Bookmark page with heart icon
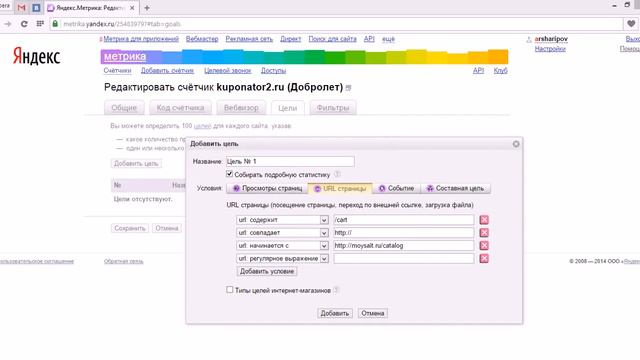The width and height of the screenshot is (640, 360). [x=631, y=24]
